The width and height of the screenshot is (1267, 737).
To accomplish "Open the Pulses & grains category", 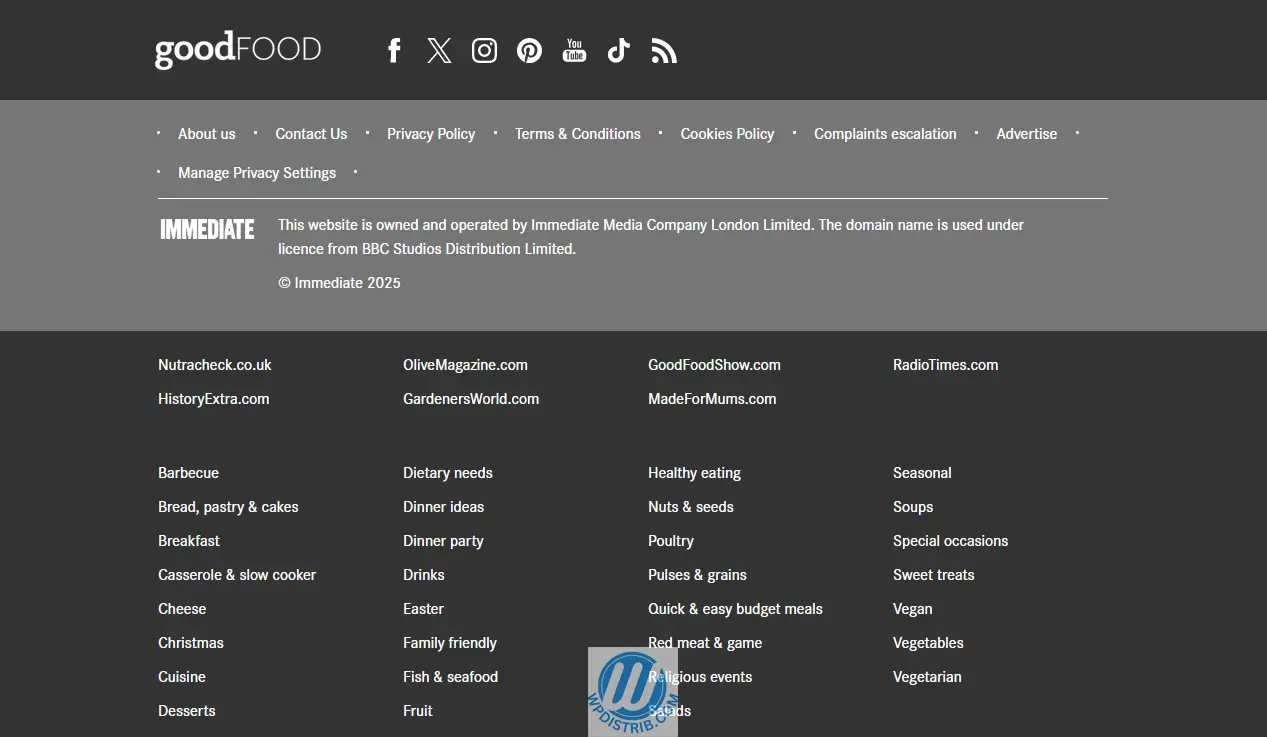I will (697, 575).
